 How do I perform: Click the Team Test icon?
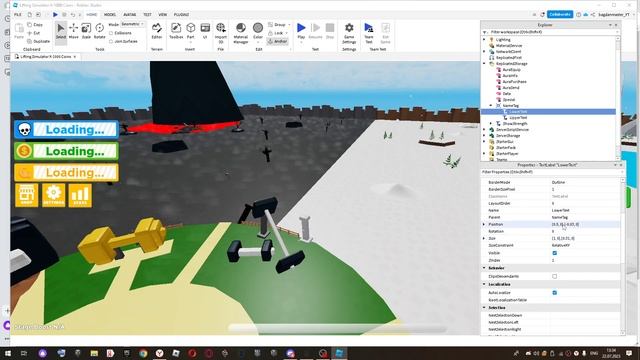point(369,33)
